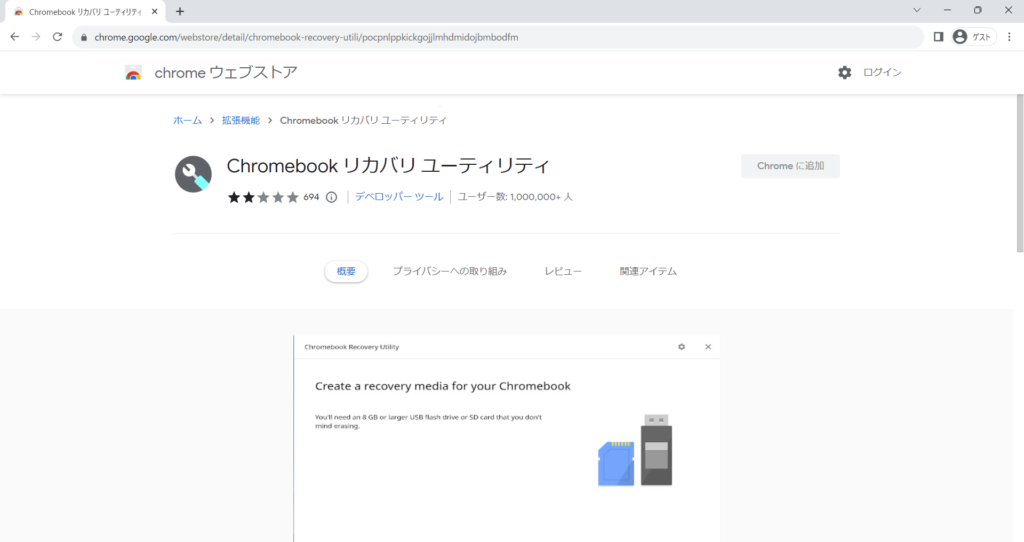Click the ログイン link
The image size is (1024, 542).
coord(882,73)
